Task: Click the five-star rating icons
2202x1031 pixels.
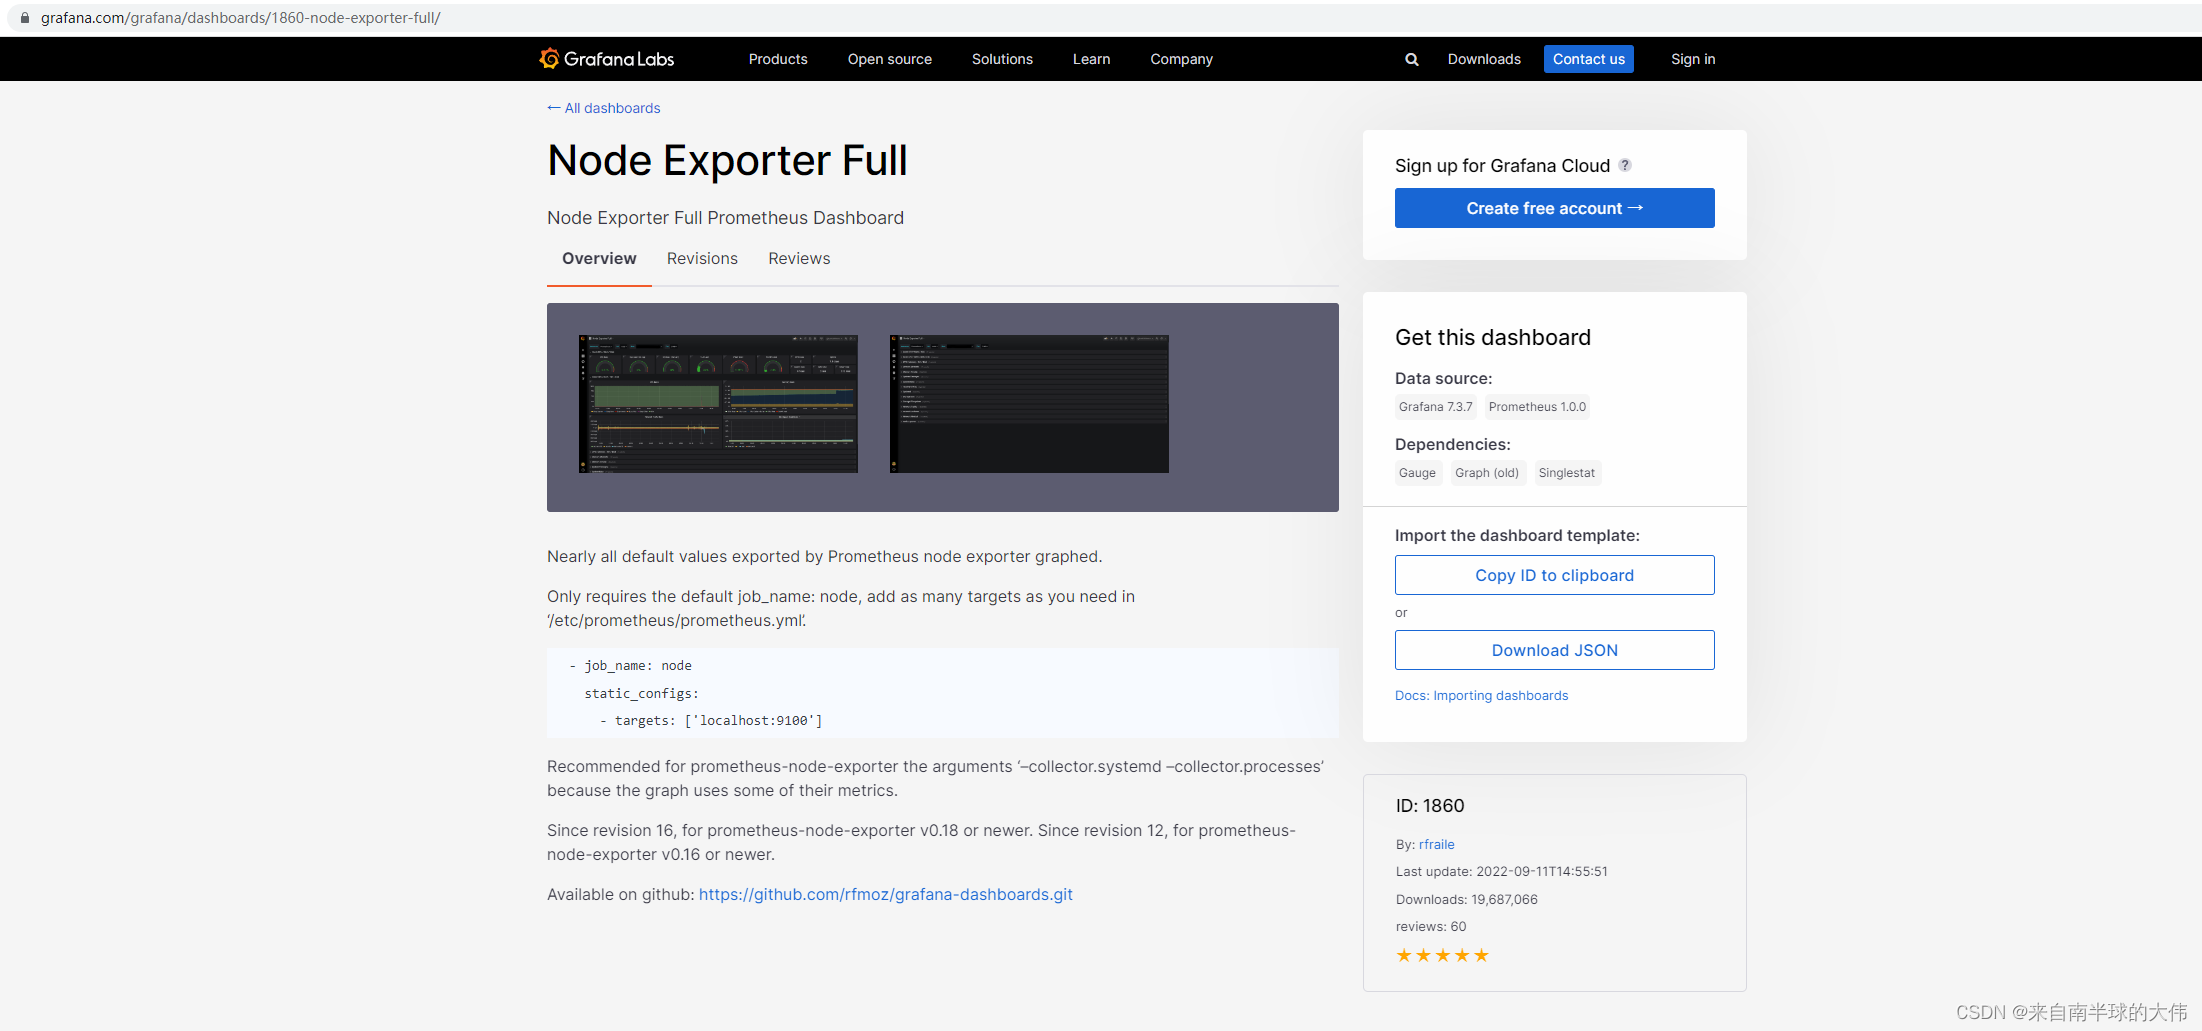Action: point(1443,955)
